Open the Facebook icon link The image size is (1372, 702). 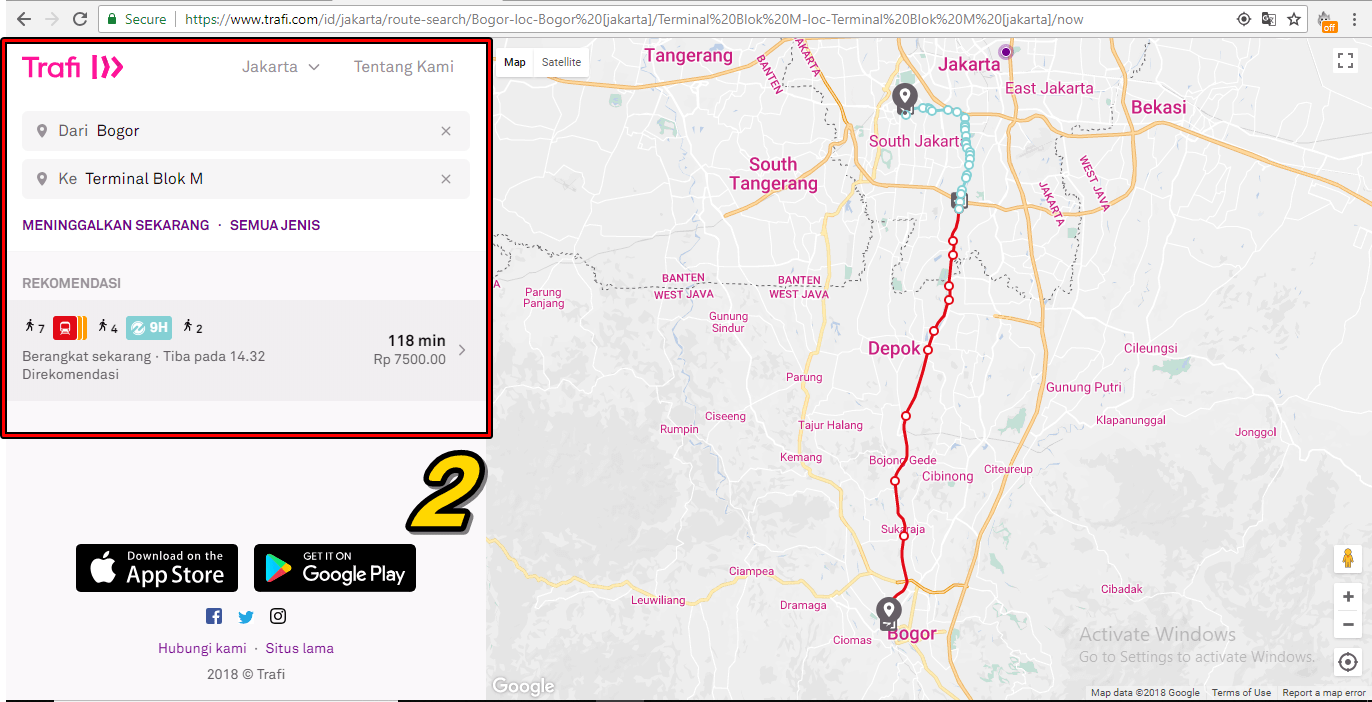[x=214, y=616]
